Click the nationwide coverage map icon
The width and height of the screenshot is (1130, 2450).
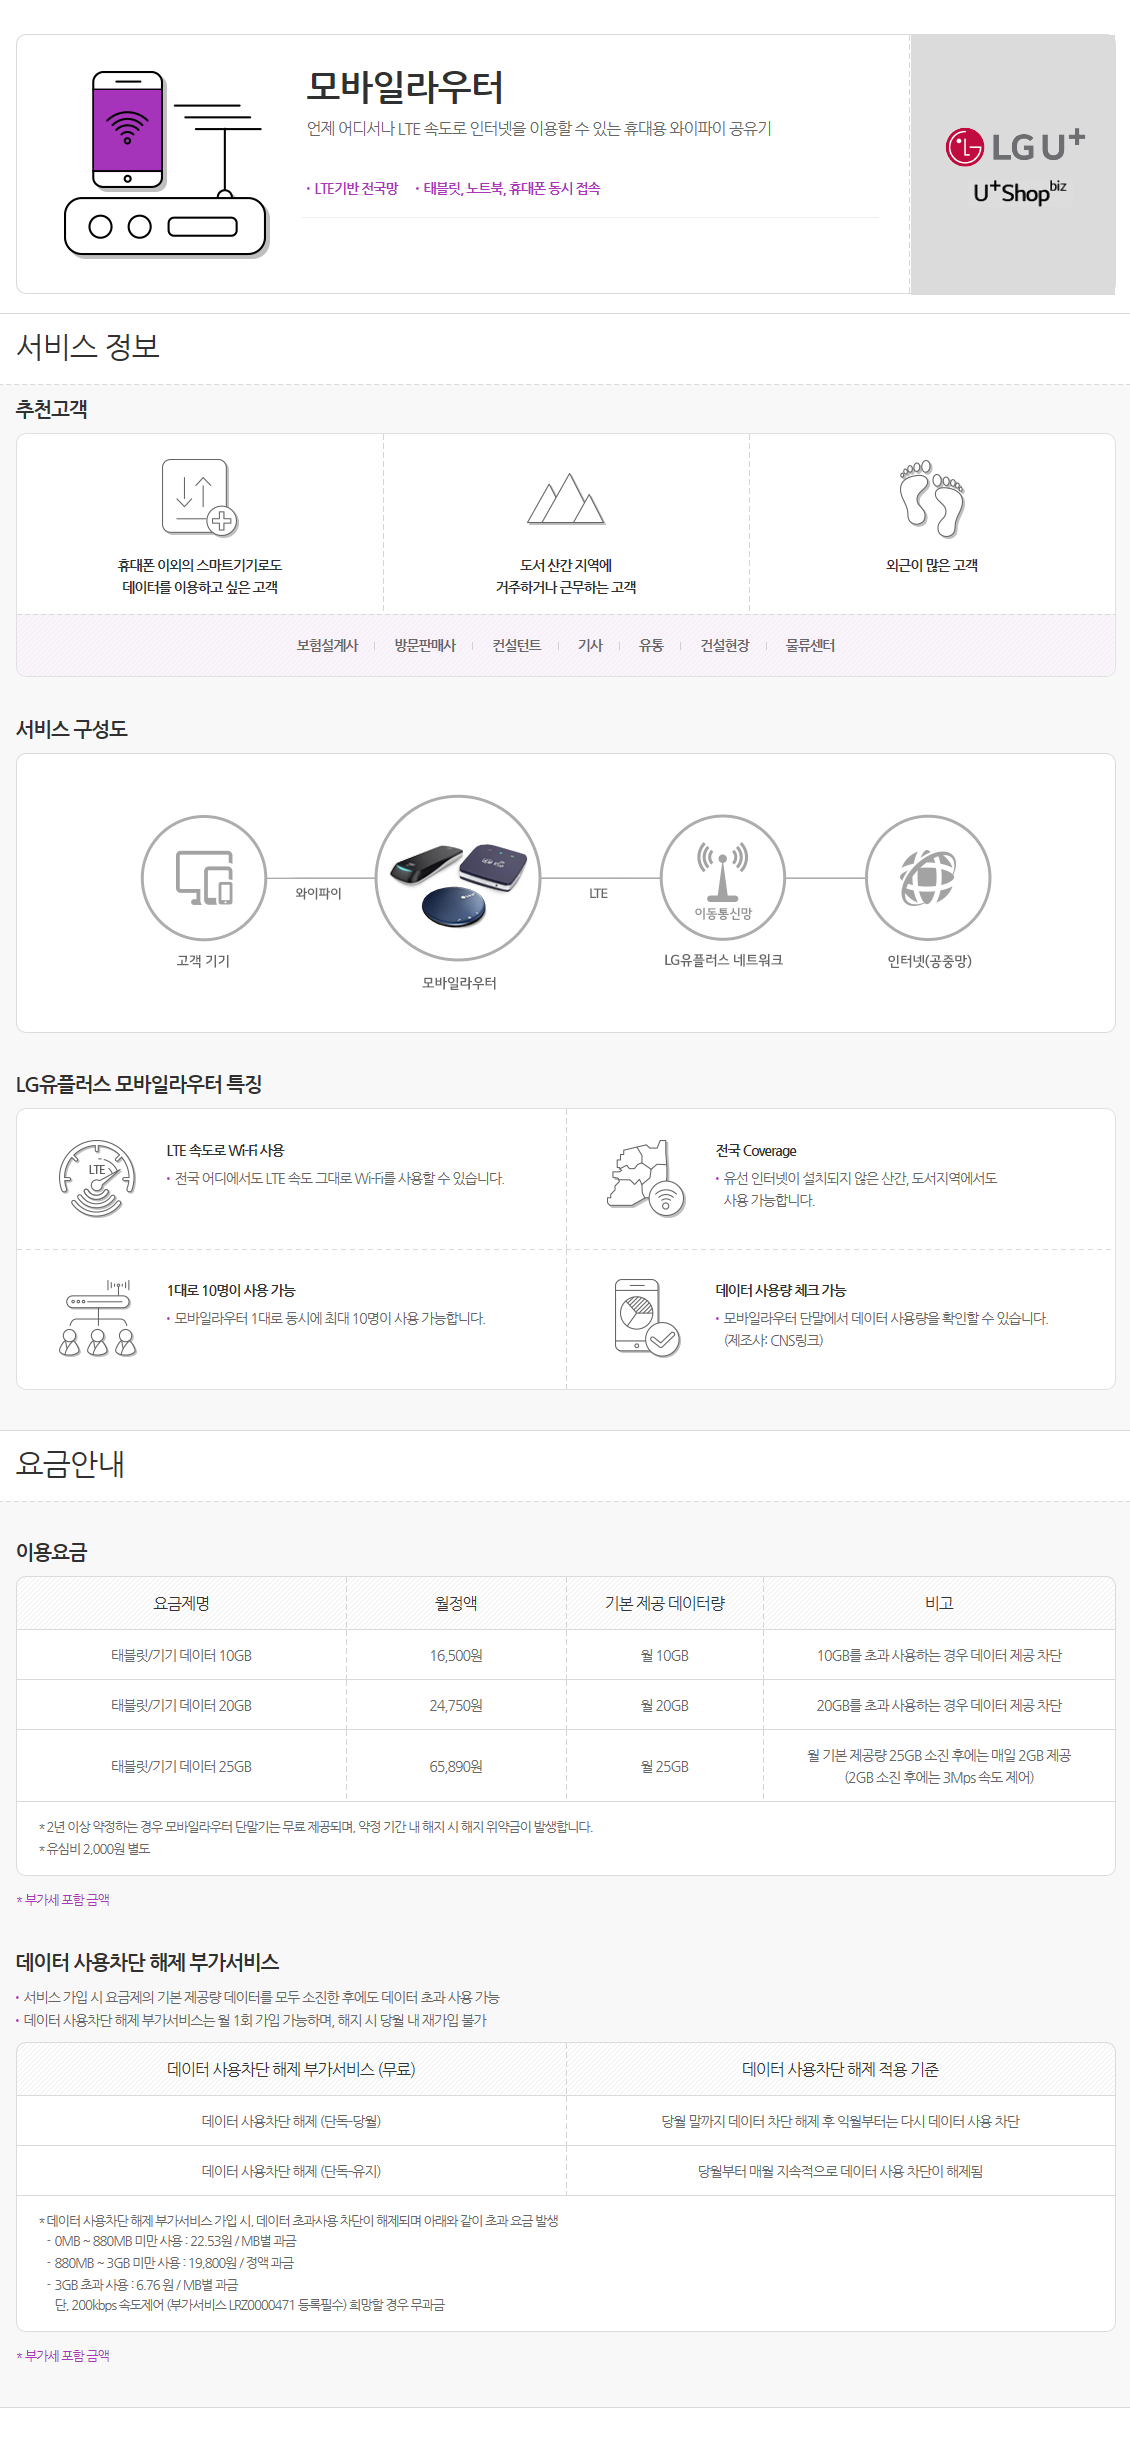[646, 1178]
